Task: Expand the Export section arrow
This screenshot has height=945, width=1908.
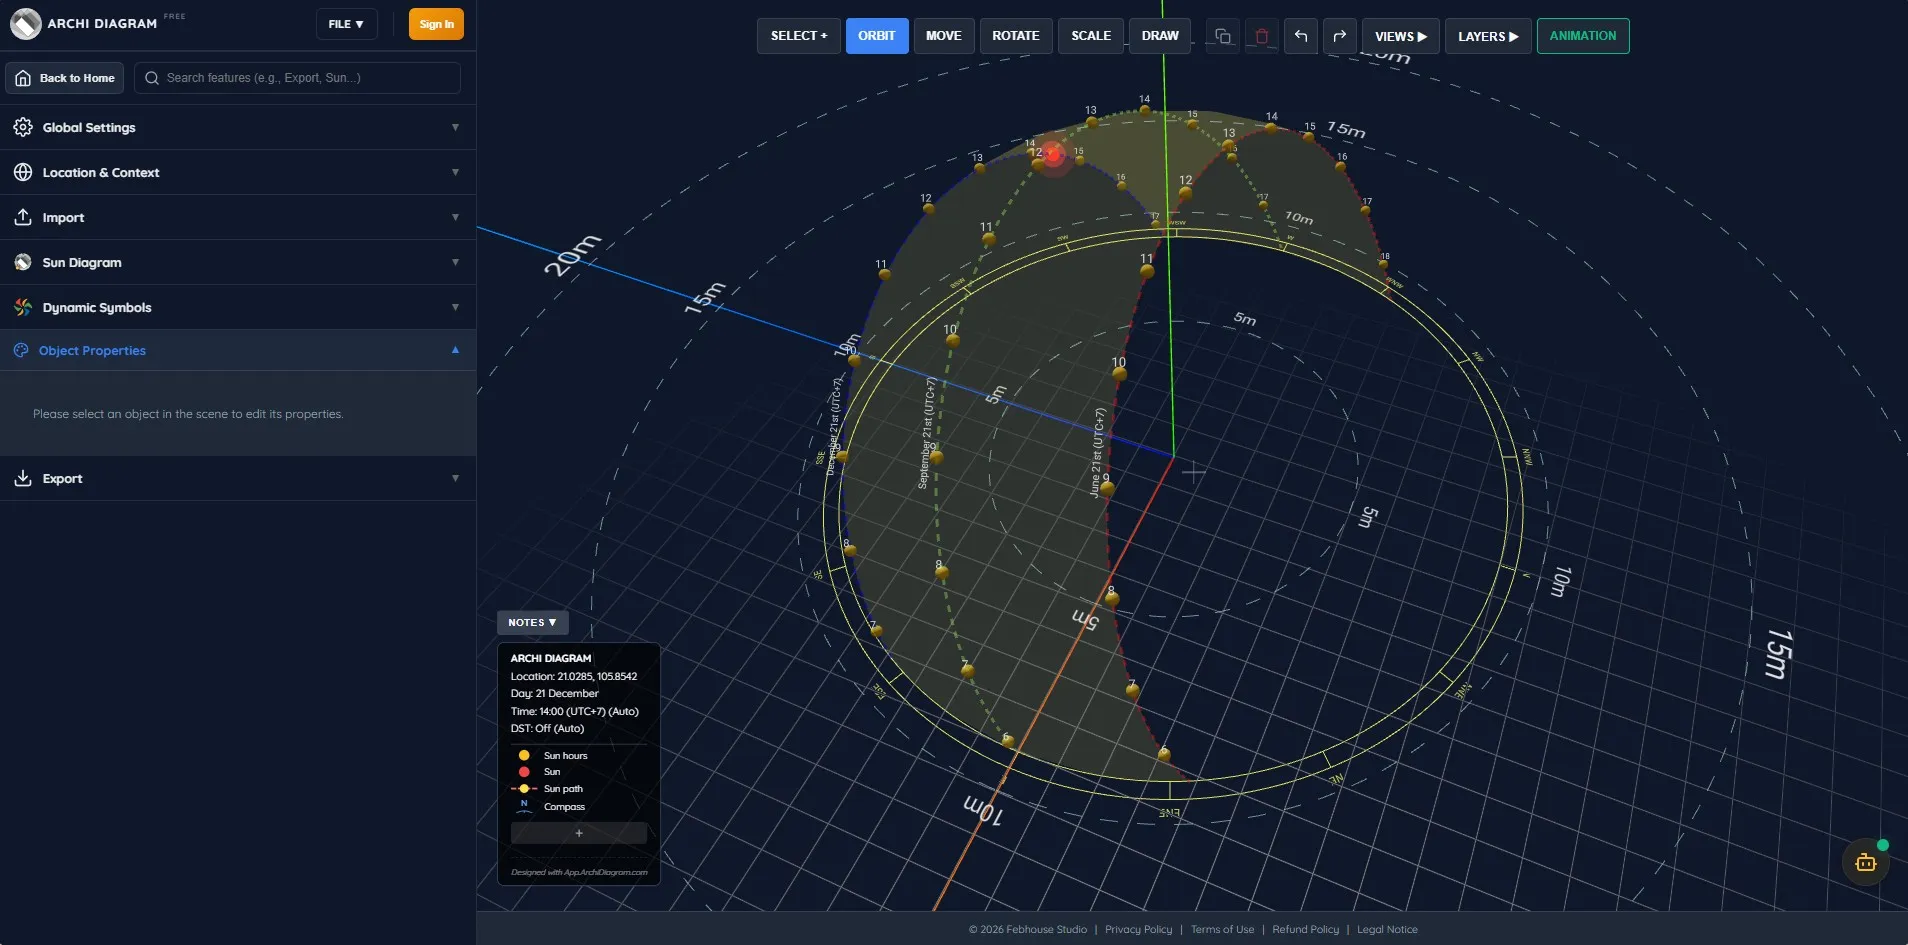Action: (455, 478)
